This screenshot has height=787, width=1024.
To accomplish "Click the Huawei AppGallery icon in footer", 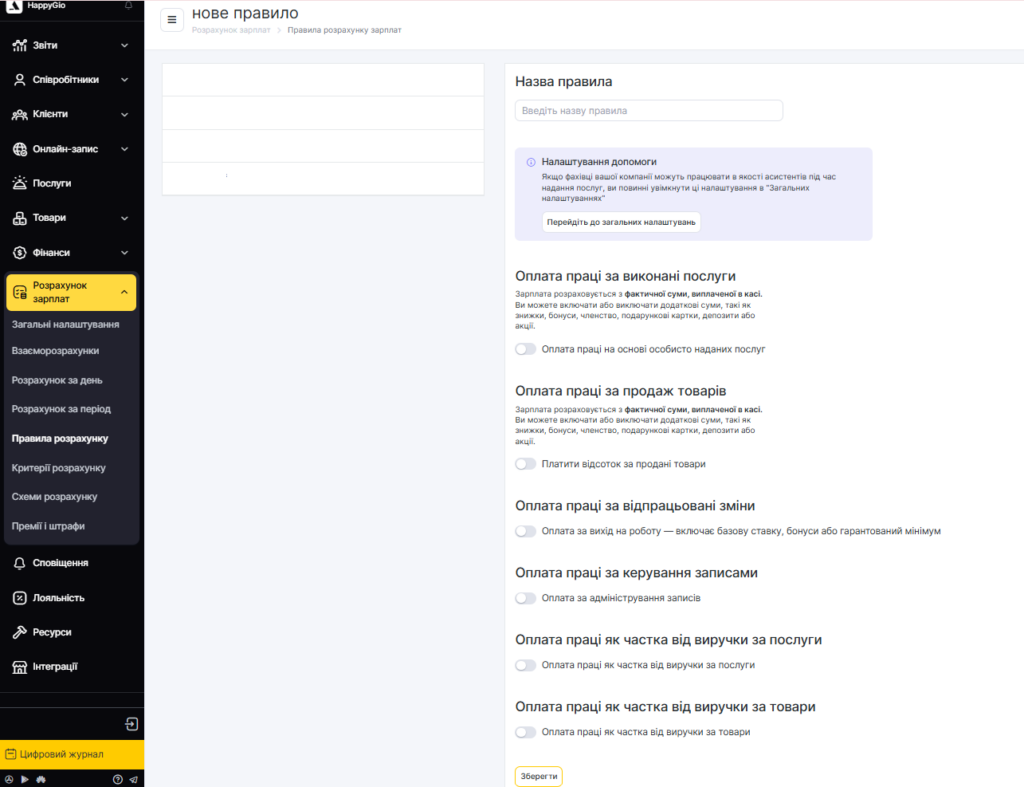I will tap(41, 779).
